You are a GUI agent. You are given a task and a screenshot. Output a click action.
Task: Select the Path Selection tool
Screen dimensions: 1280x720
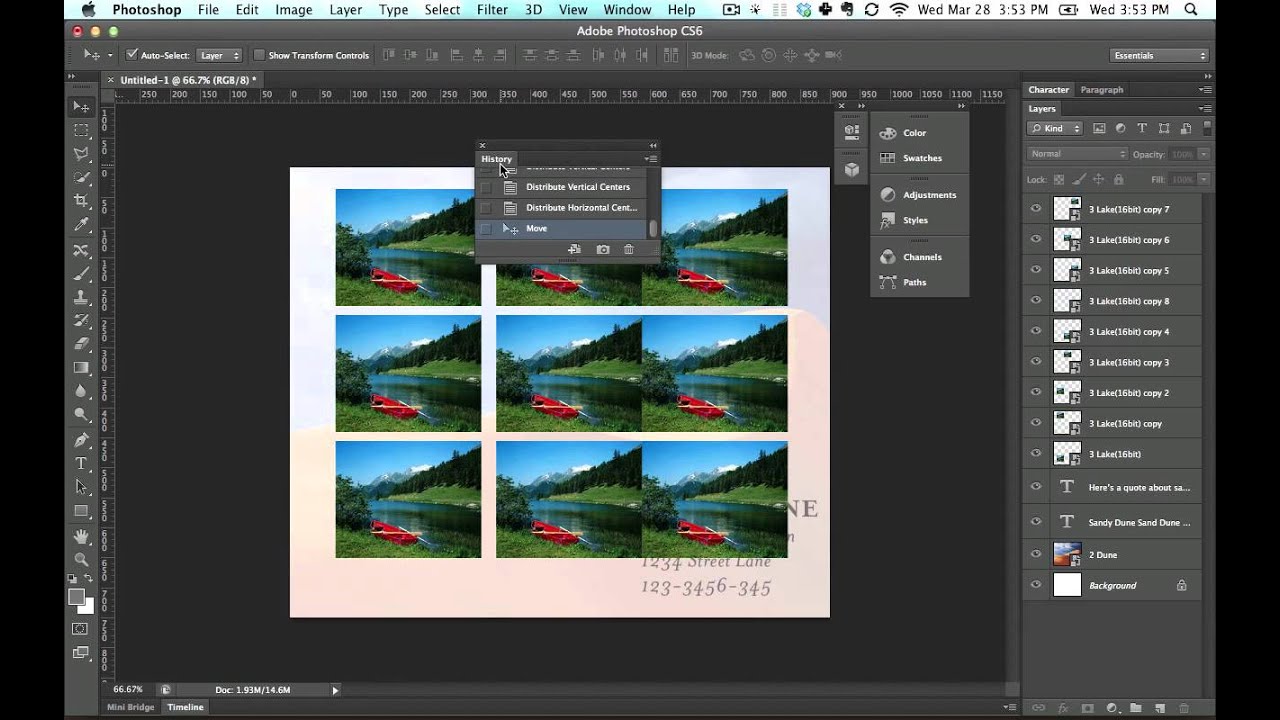[81, 487]
